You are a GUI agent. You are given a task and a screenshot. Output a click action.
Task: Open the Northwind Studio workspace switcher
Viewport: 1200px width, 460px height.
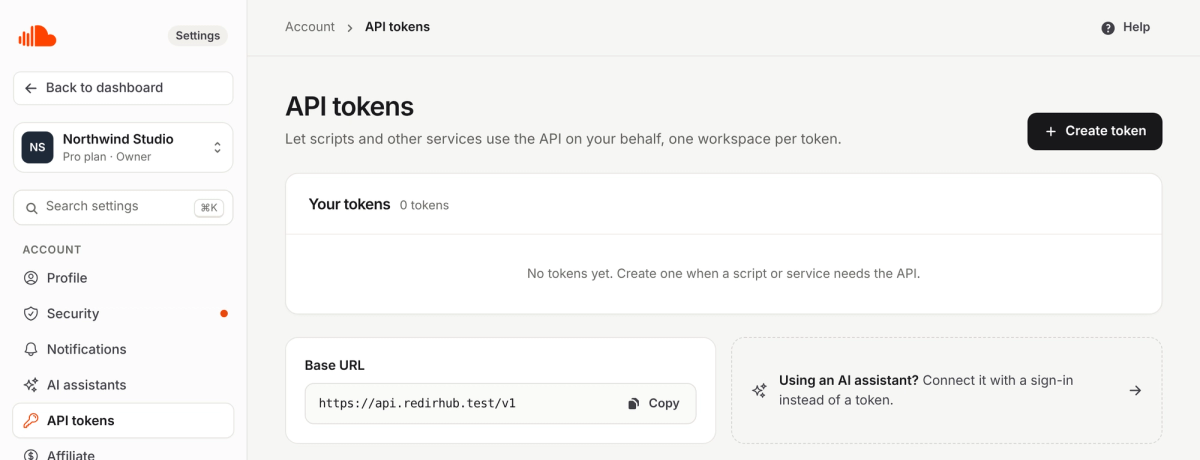coord(123,147)
